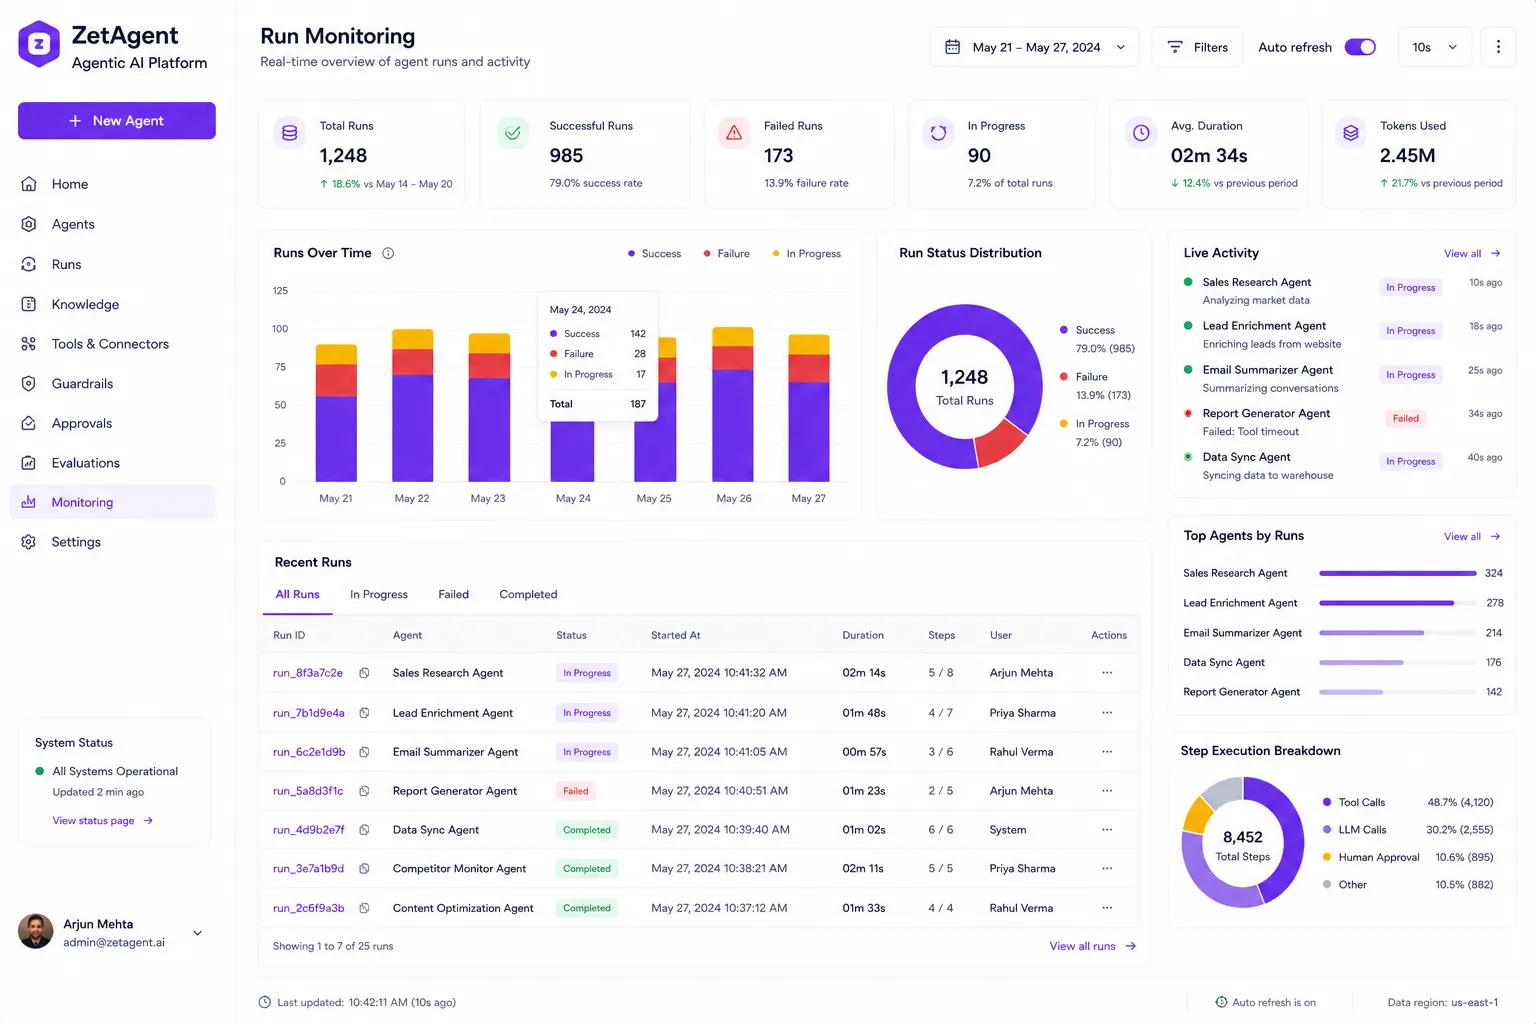1536x1024 pixels.
Task: Copy run ID run_5a8d3f1c
Action: point(364,791)
